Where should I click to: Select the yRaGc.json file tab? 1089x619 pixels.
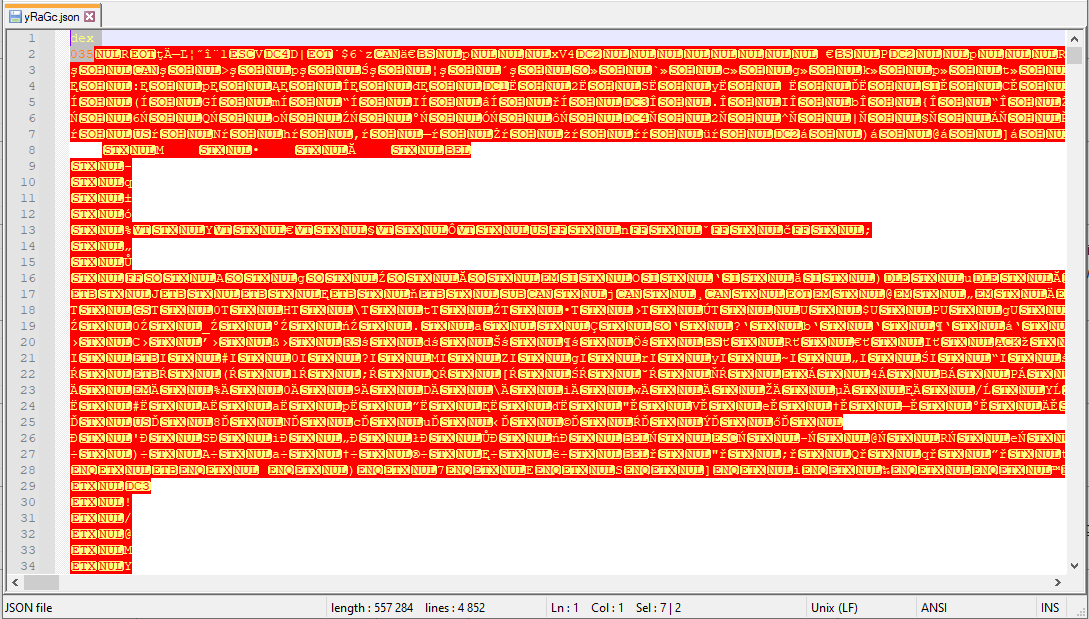(50, 17)
